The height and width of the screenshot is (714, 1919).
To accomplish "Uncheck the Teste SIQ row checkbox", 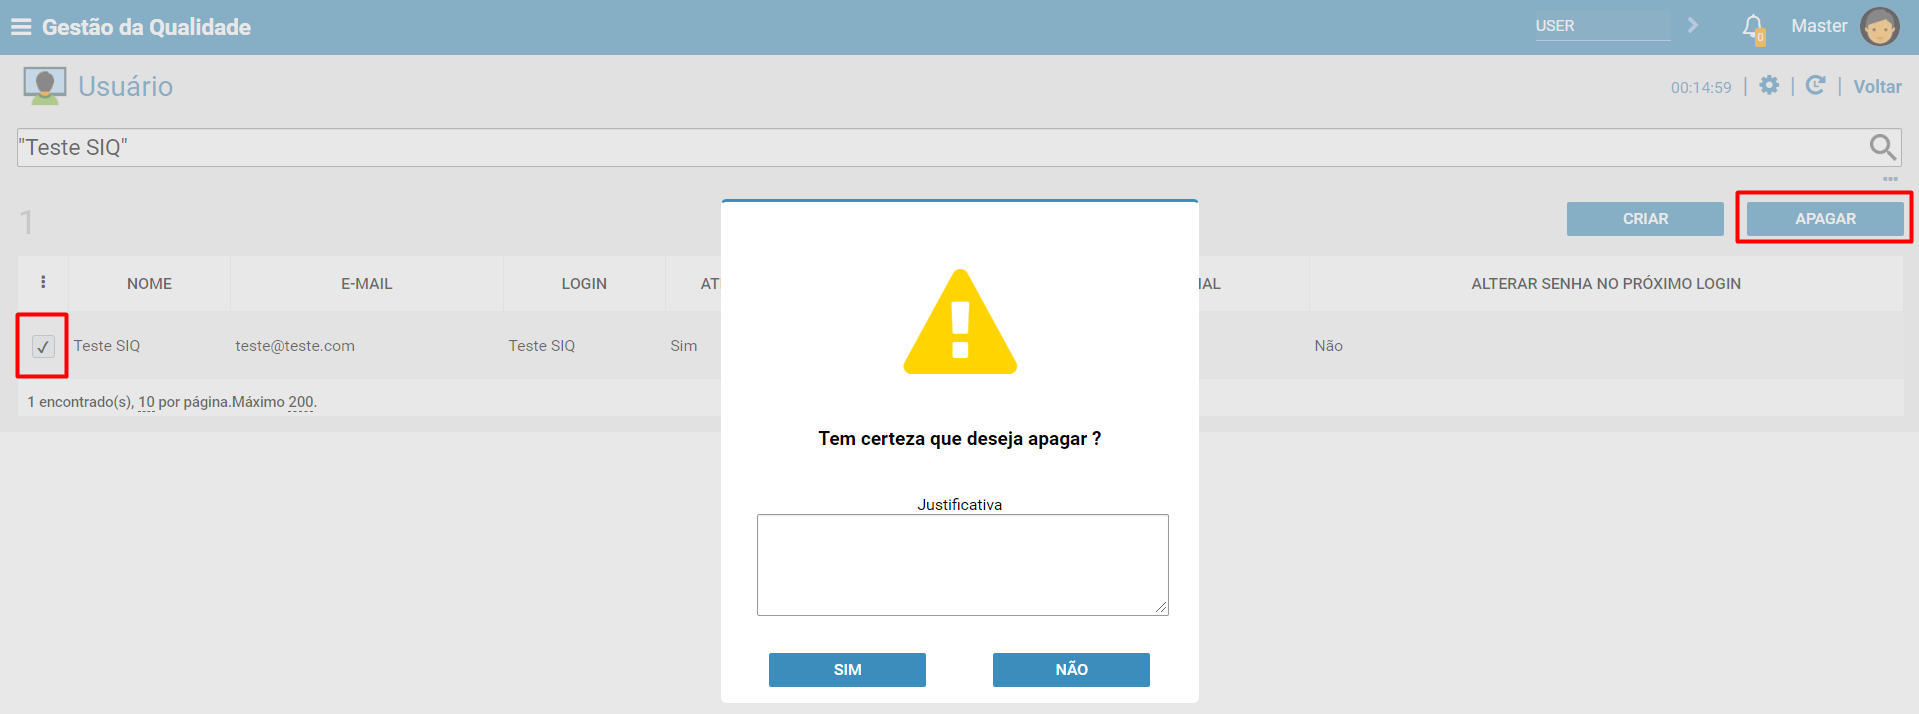I will click(43, 346).
